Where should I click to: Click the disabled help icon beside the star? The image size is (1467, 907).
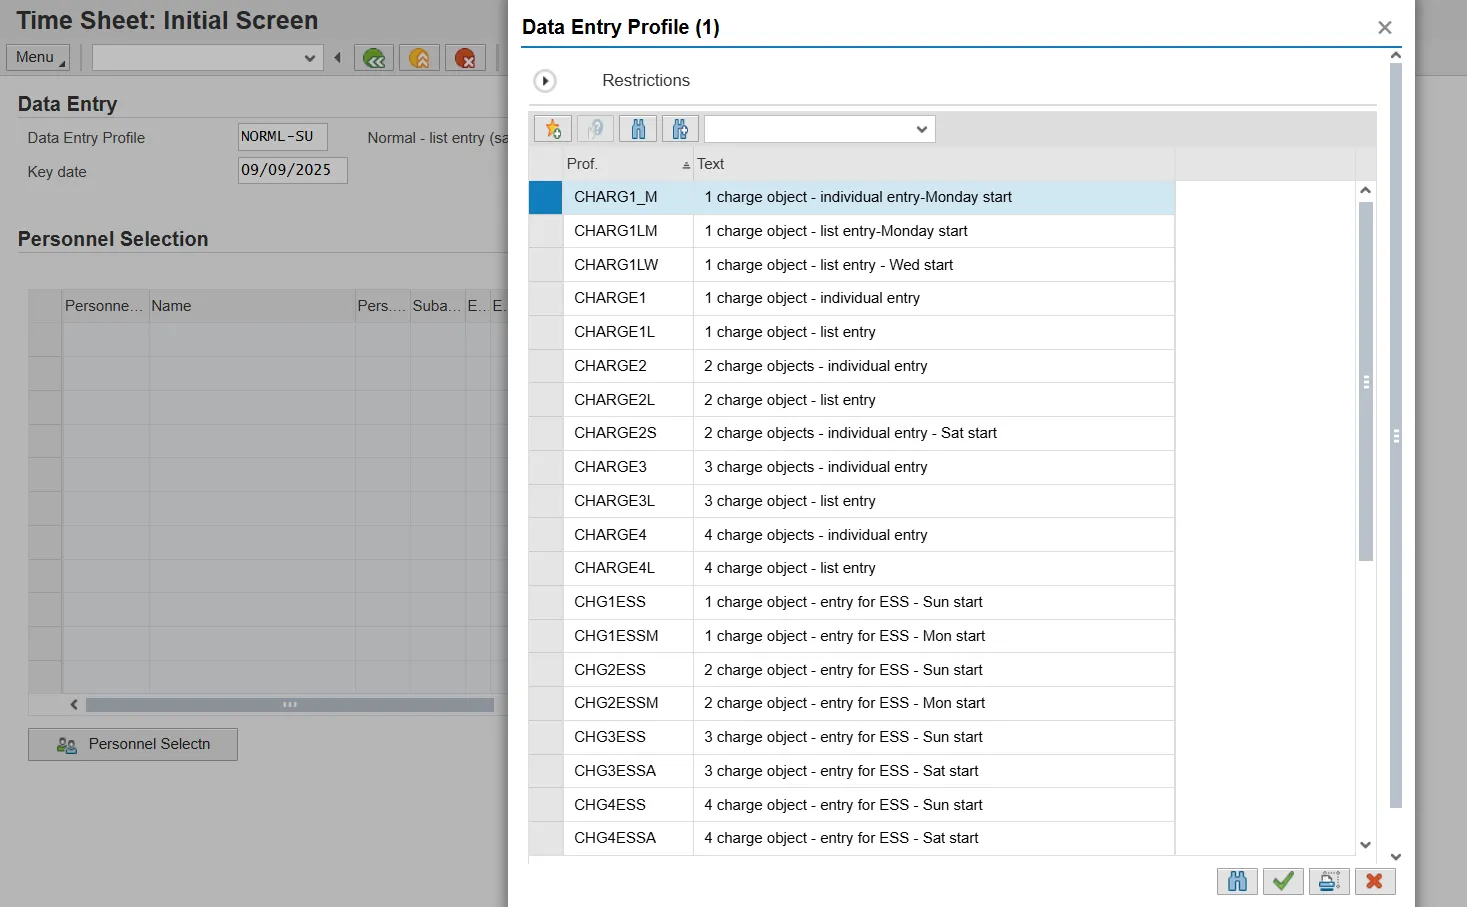pos(596,129)
